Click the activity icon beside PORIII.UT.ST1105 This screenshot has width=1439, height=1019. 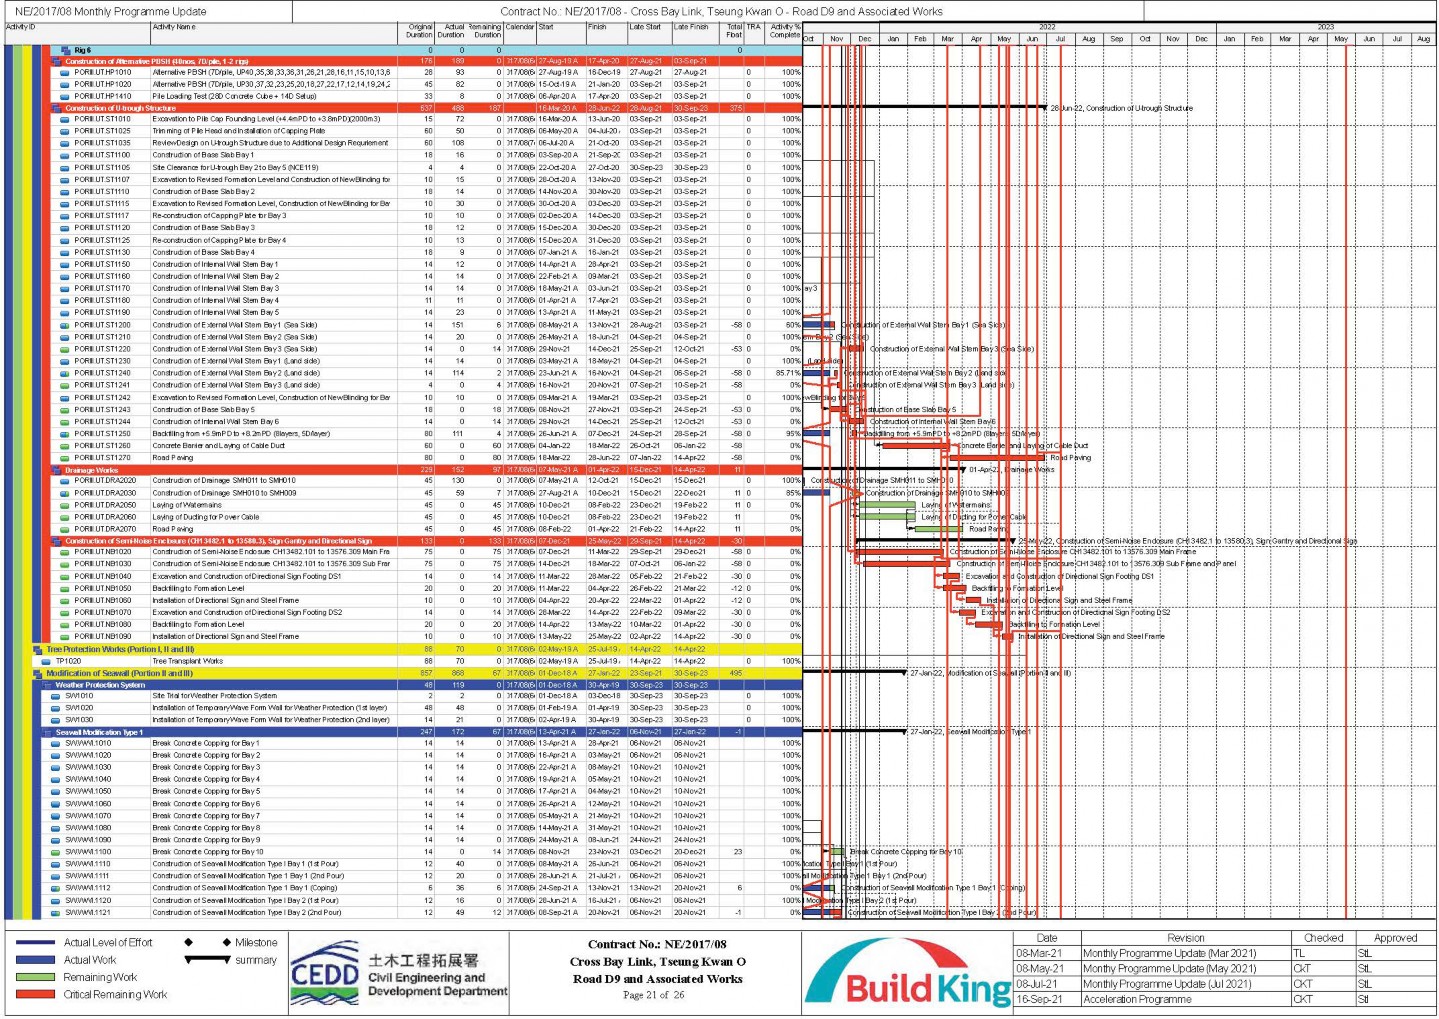pos(65,168)
